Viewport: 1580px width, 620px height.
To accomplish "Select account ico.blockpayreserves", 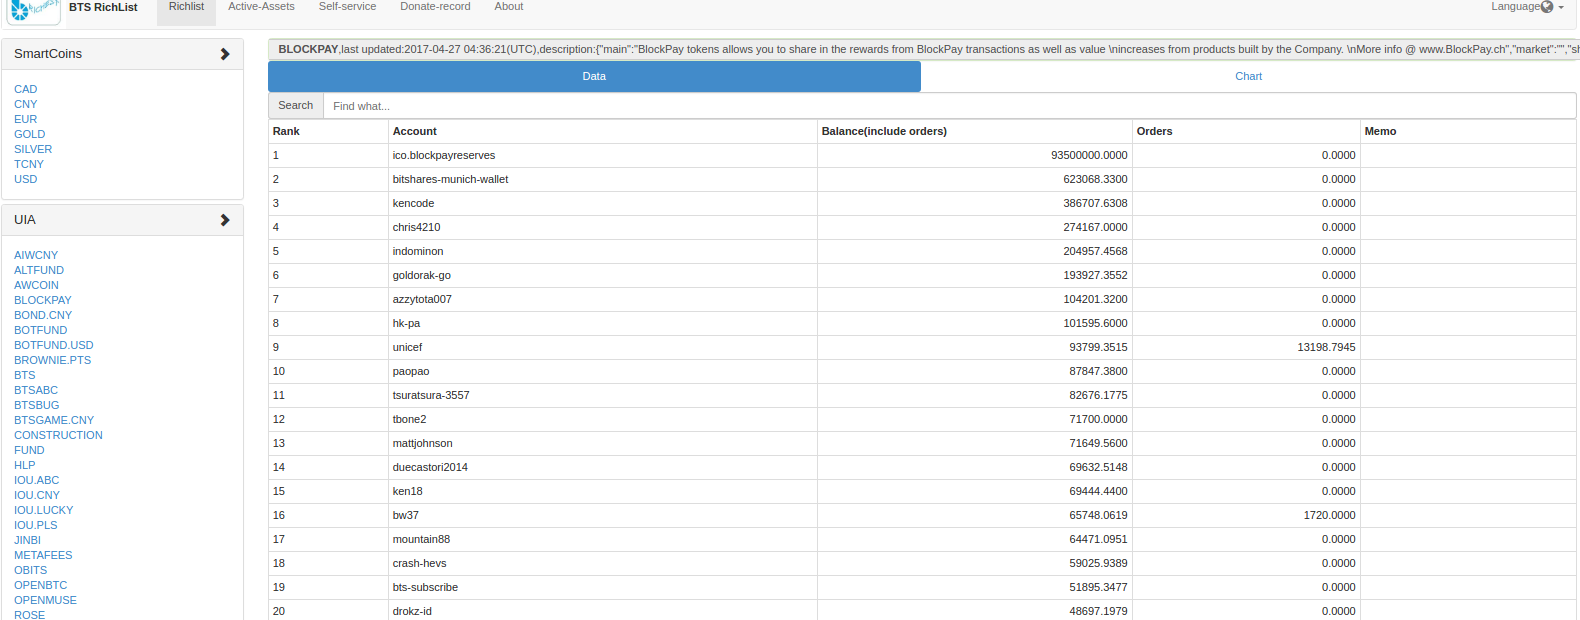I will [x=443, y=155].
